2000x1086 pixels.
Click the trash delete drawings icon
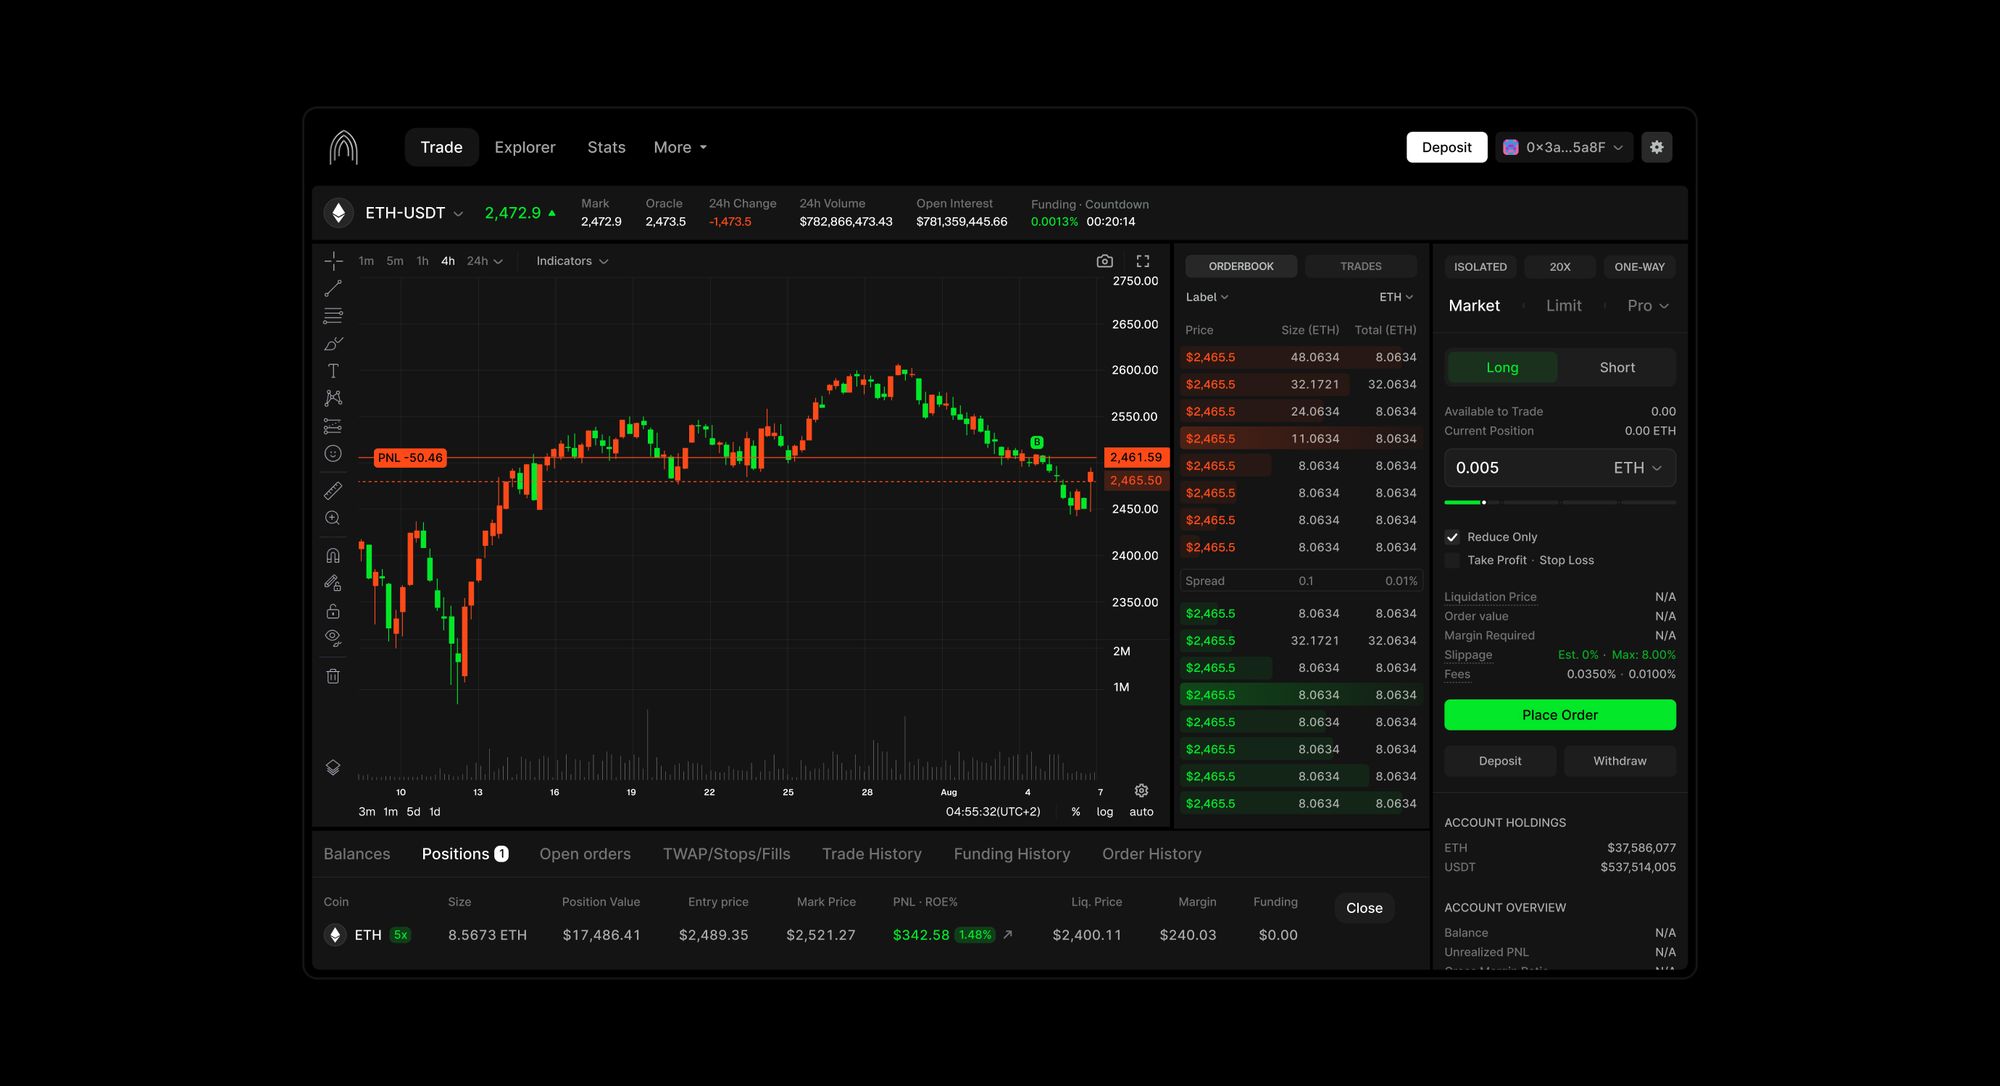coord(333,676)
